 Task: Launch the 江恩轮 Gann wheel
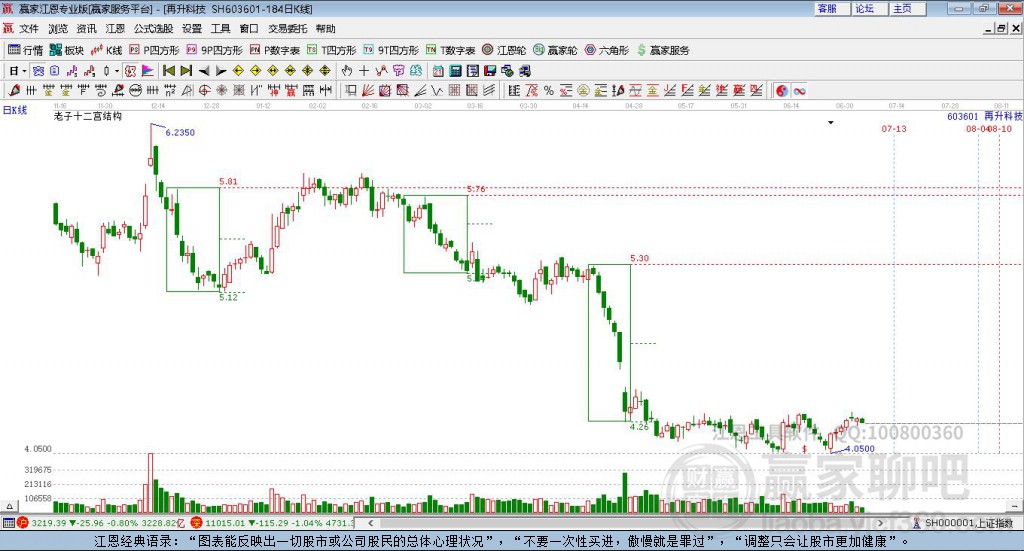pyautogui.click(x=504, y=50)
